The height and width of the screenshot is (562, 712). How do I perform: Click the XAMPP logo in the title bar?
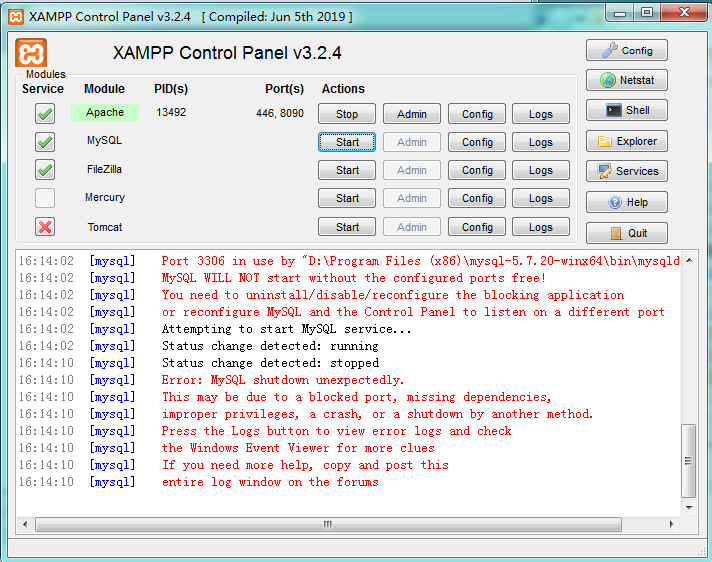click(x=16, y=17)
